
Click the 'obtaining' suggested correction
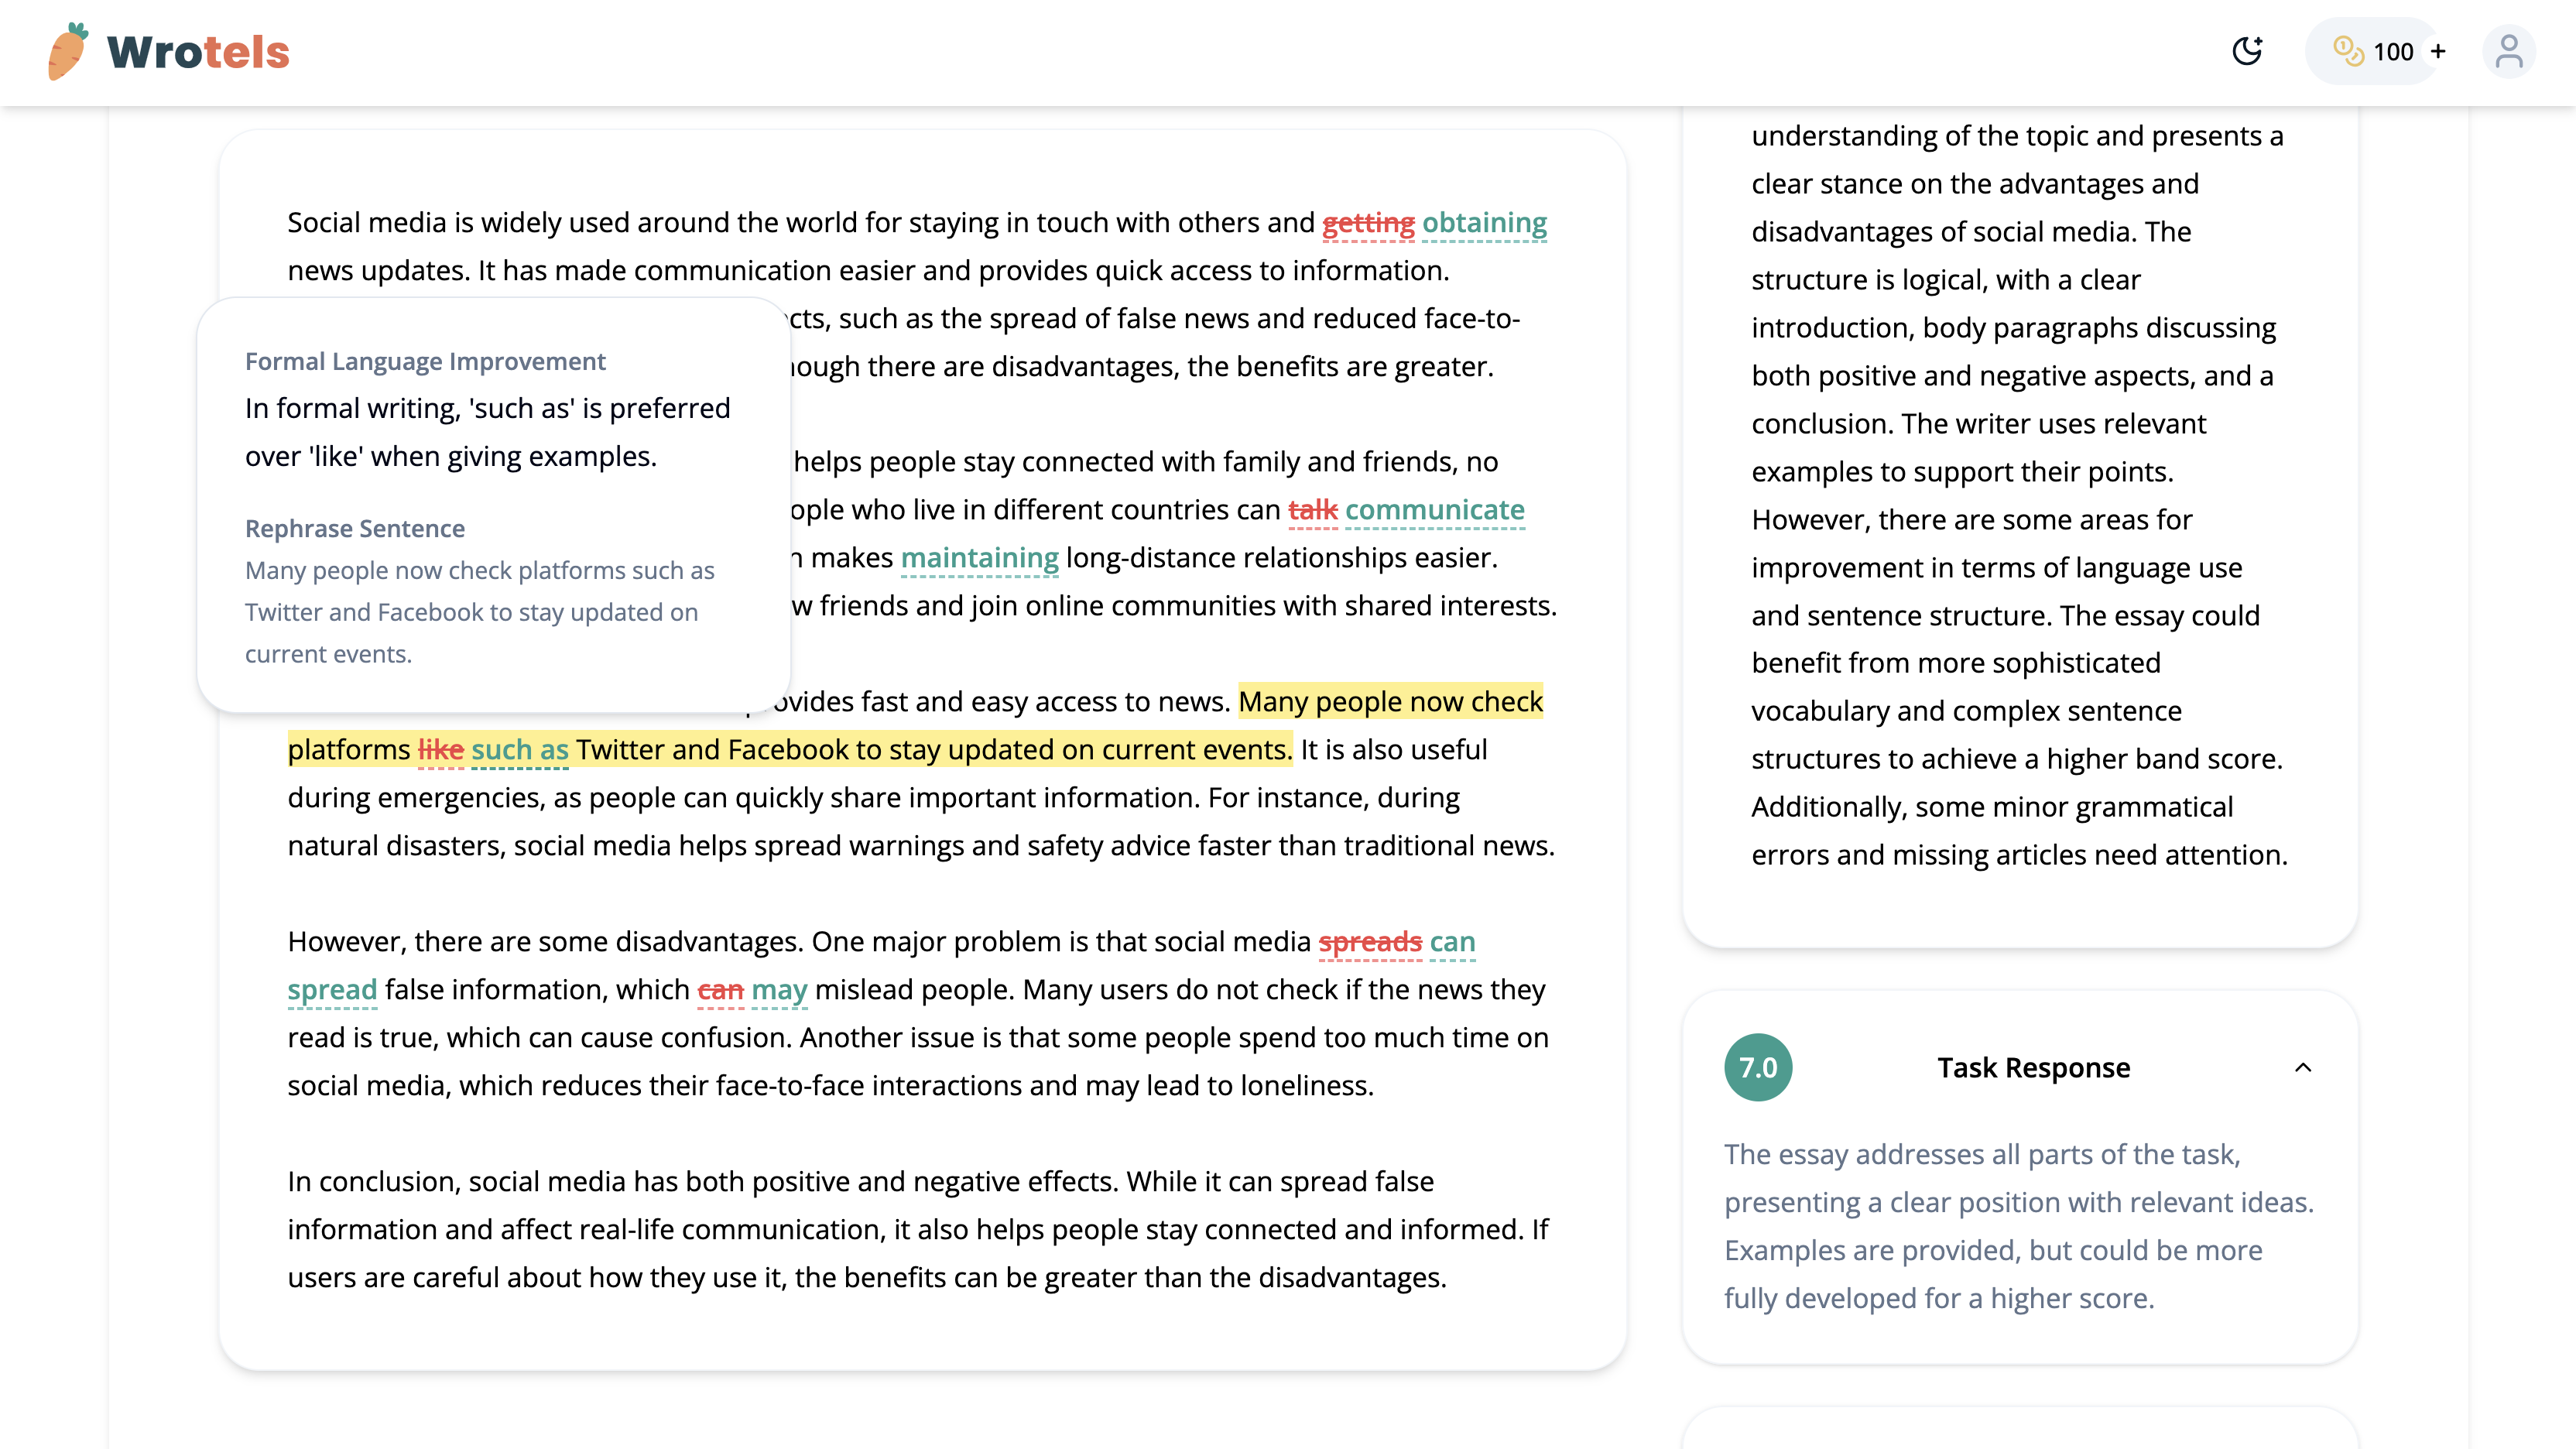(1484, 222)
